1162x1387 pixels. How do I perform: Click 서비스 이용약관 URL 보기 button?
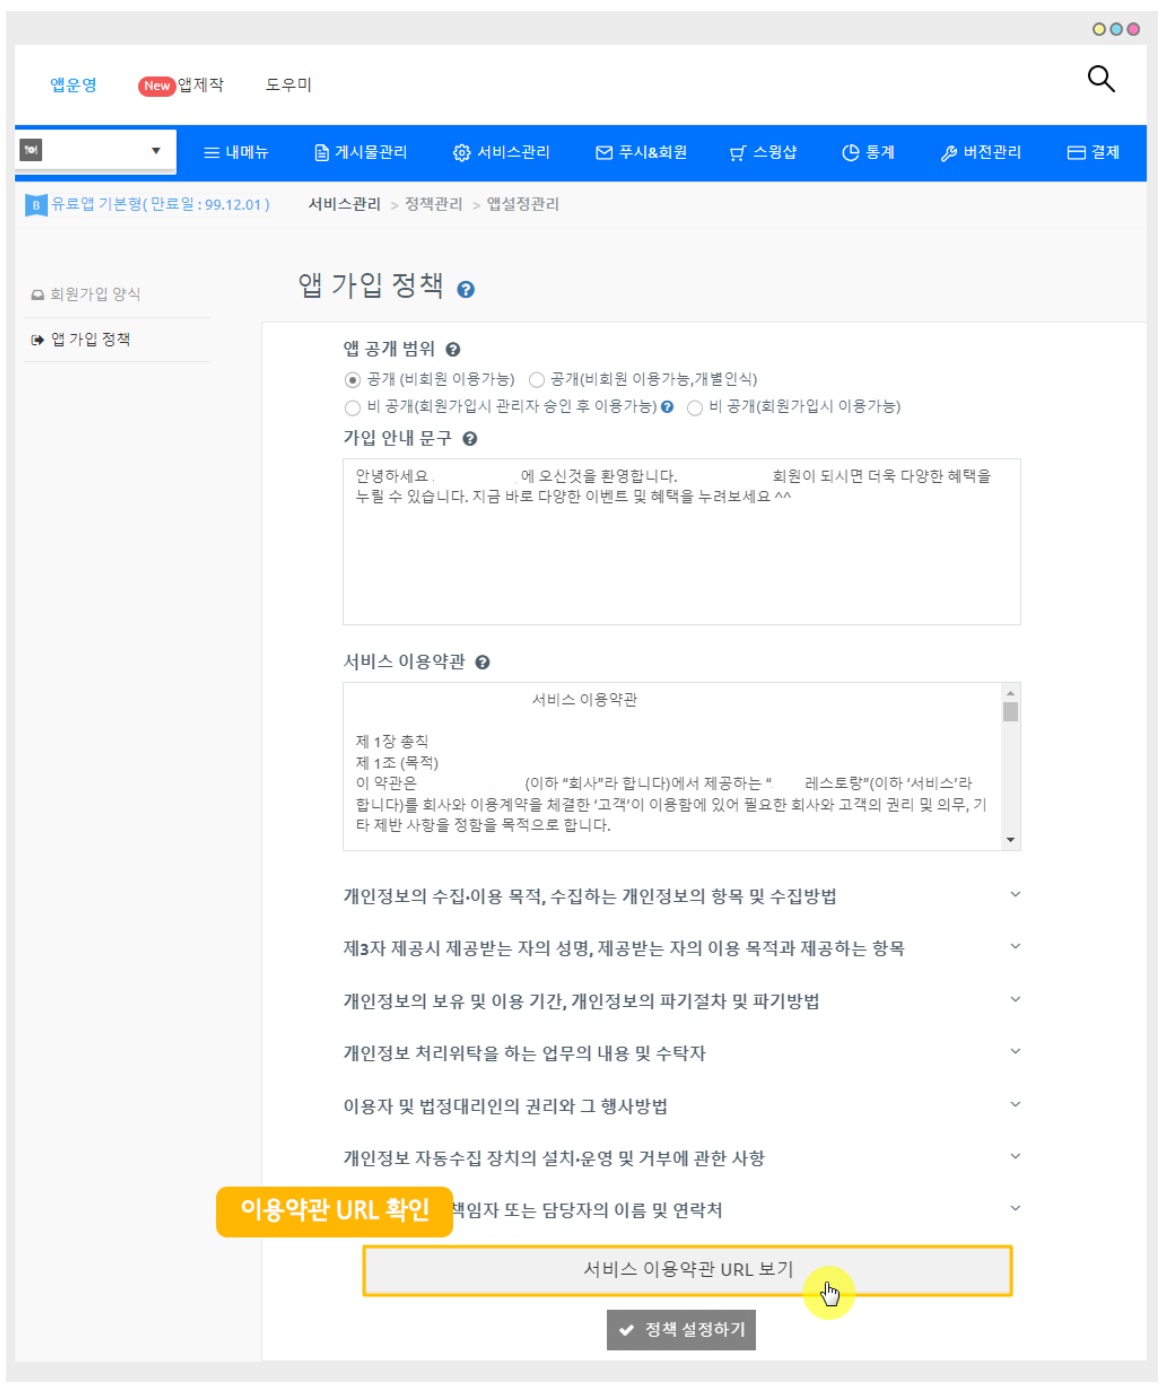688,1270
